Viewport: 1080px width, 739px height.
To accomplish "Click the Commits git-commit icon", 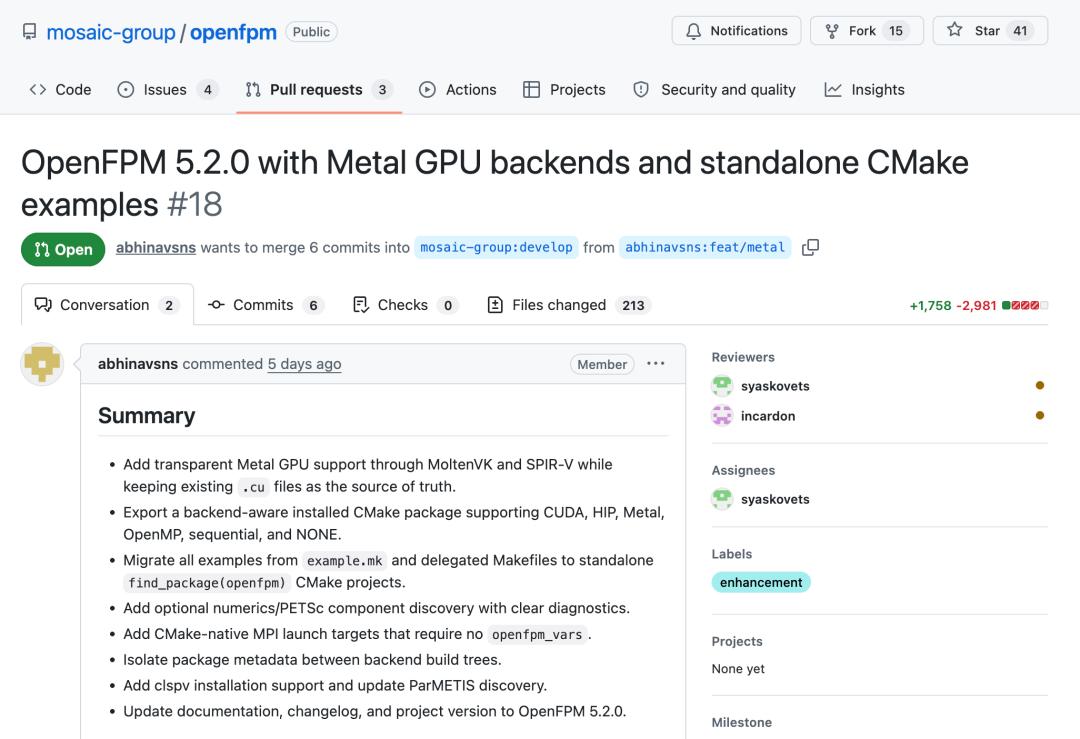I will click(216, 304).
